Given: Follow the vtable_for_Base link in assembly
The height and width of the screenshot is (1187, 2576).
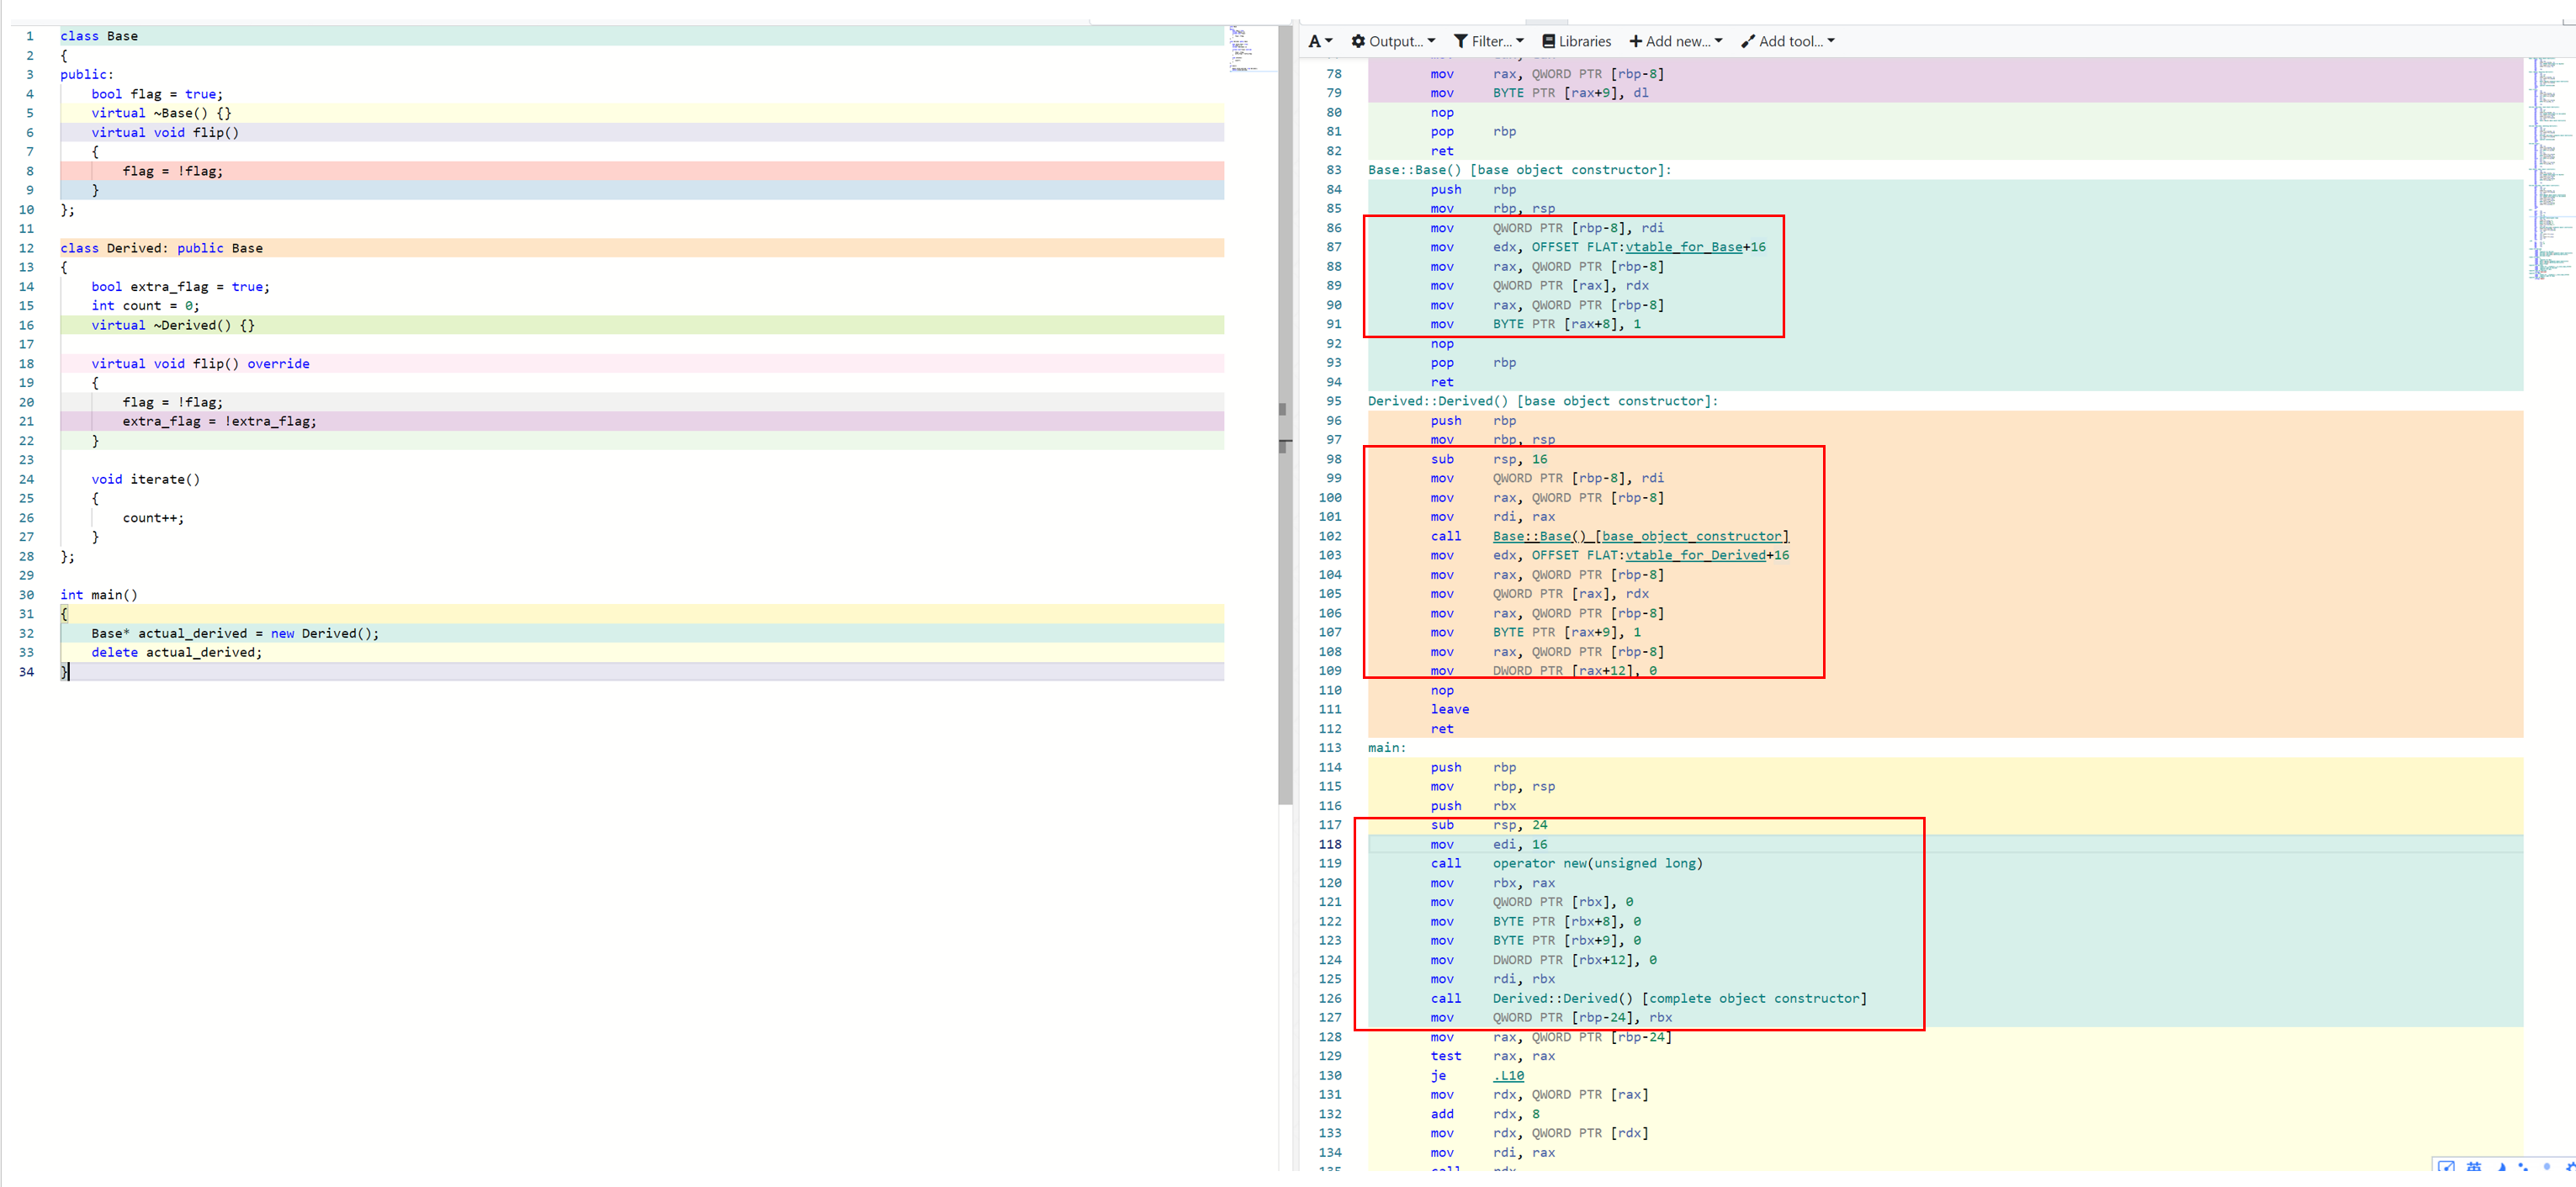Looking at the screenshot, I should coord(1683,247).
